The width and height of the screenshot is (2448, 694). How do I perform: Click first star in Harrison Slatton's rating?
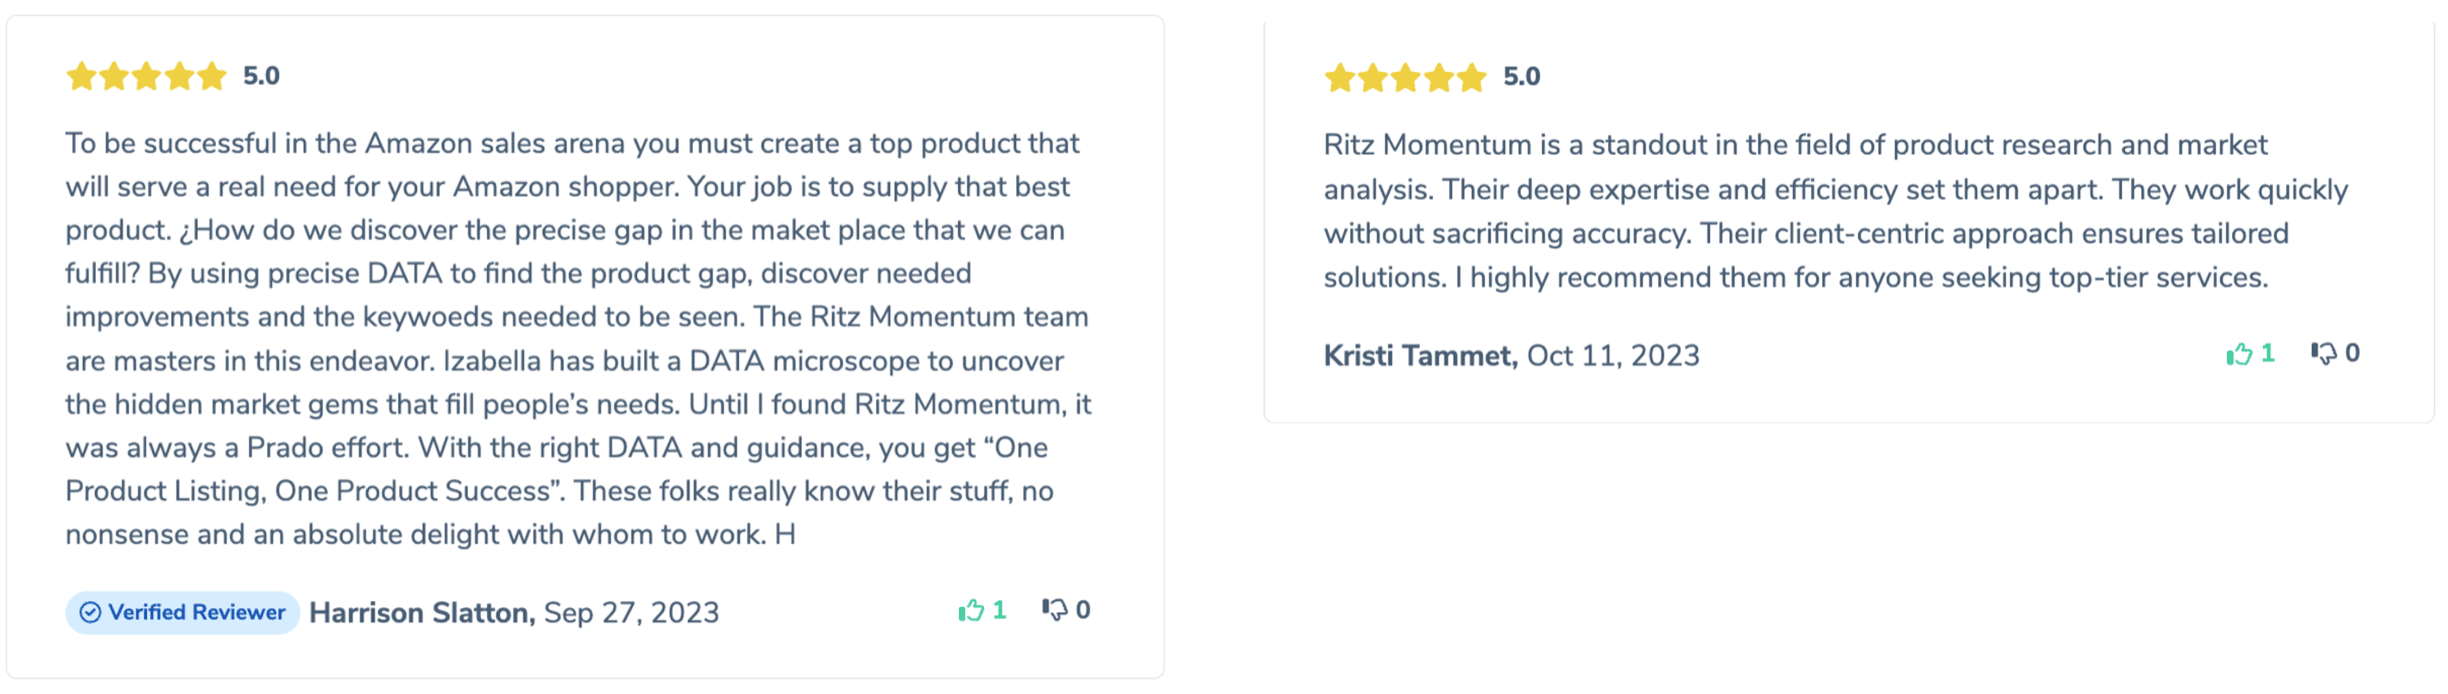click(81, 76)
